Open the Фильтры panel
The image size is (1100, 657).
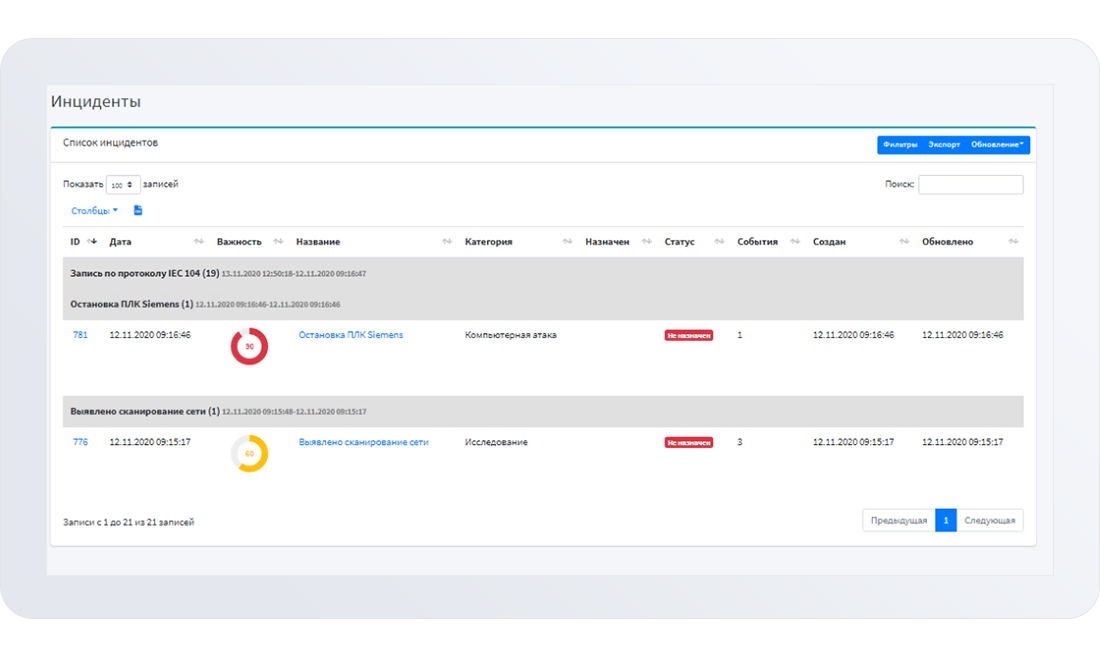[900, 144]
